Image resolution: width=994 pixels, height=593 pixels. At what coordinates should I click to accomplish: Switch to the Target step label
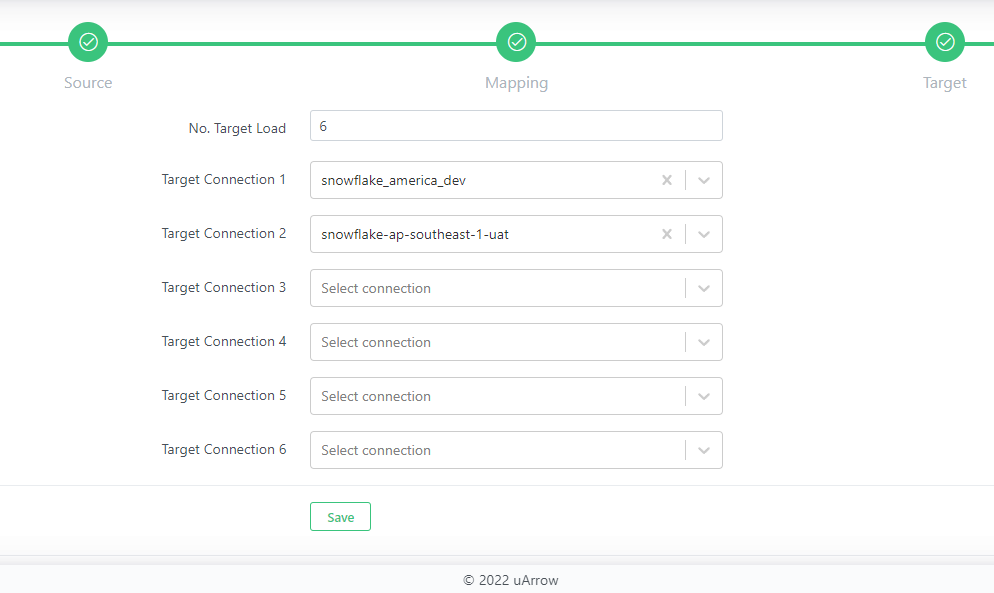click(x=944, y=83)
